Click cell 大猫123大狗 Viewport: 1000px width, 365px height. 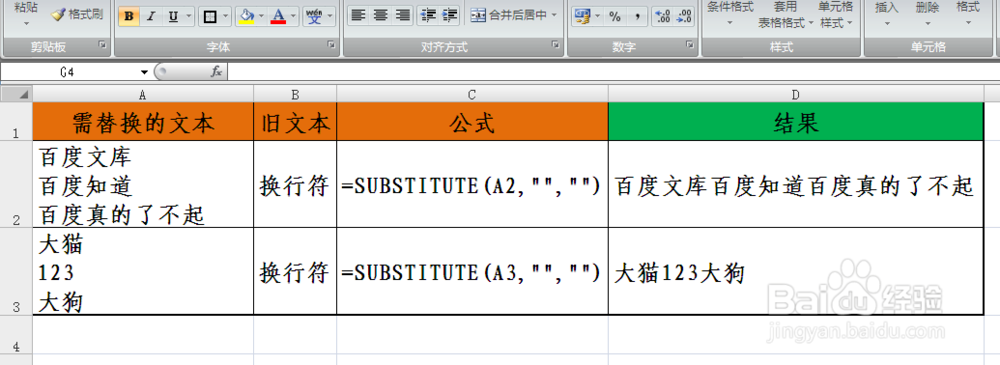pyautogui.click(x=796, y=271)
